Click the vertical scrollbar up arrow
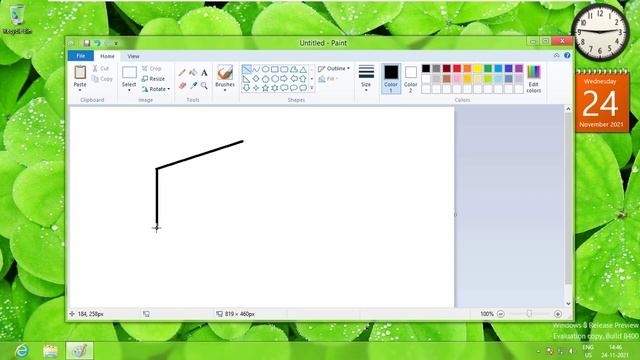Viewport: 640px width, 360px height. click(x=568, y=109)
